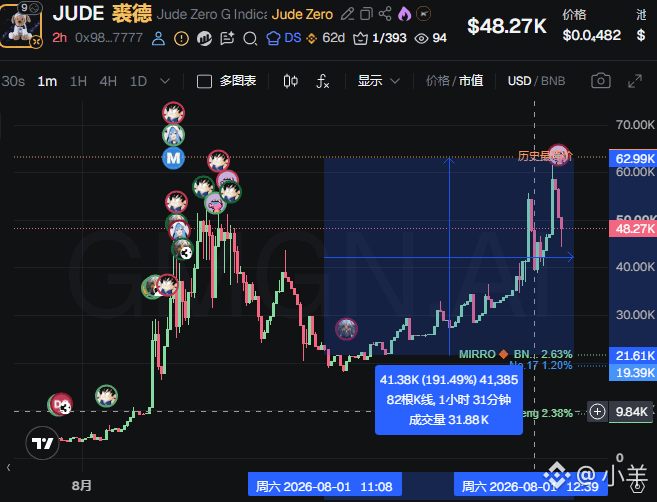Select the 1m timeframe
657x502 pixels.
click(47, 81)
